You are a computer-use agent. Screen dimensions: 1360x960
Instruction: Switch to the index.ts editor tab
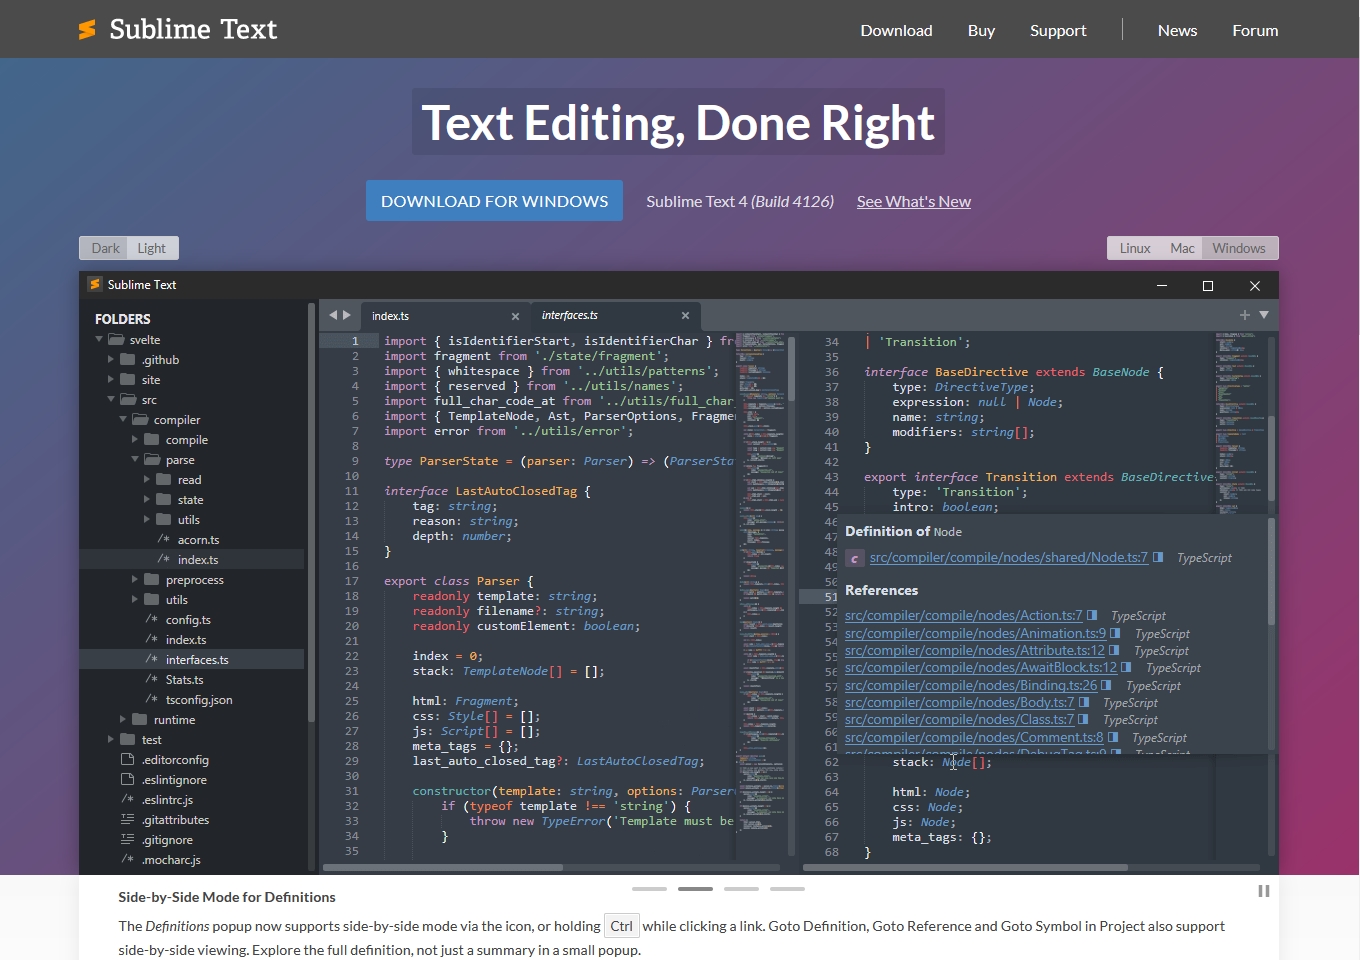[x=444, y=316]
